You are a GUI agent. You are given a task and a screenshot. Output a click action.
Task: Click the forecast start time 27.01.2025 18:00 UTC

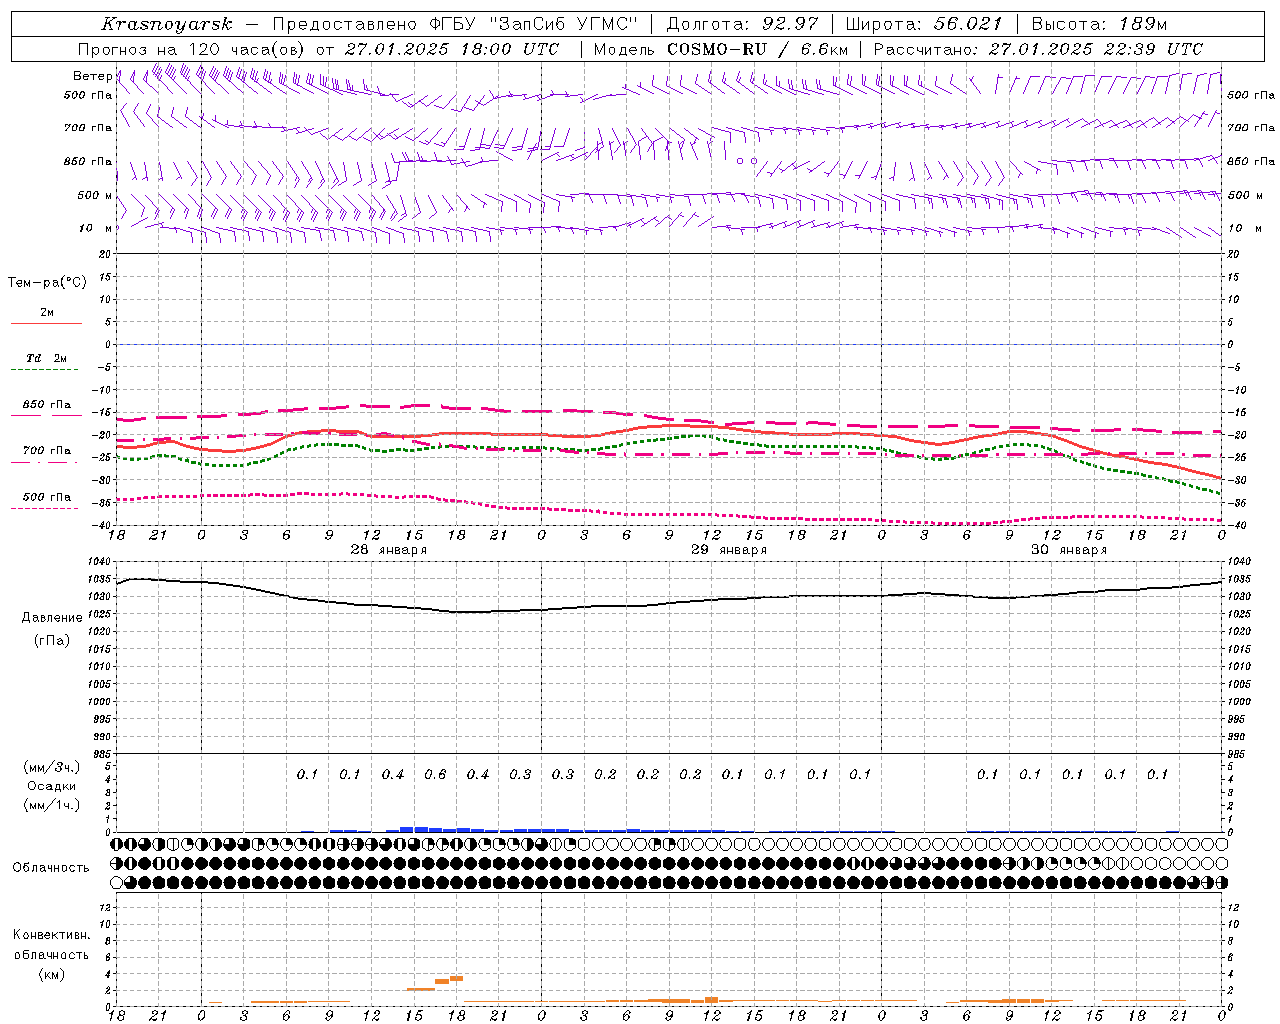(x=452, y=49)
